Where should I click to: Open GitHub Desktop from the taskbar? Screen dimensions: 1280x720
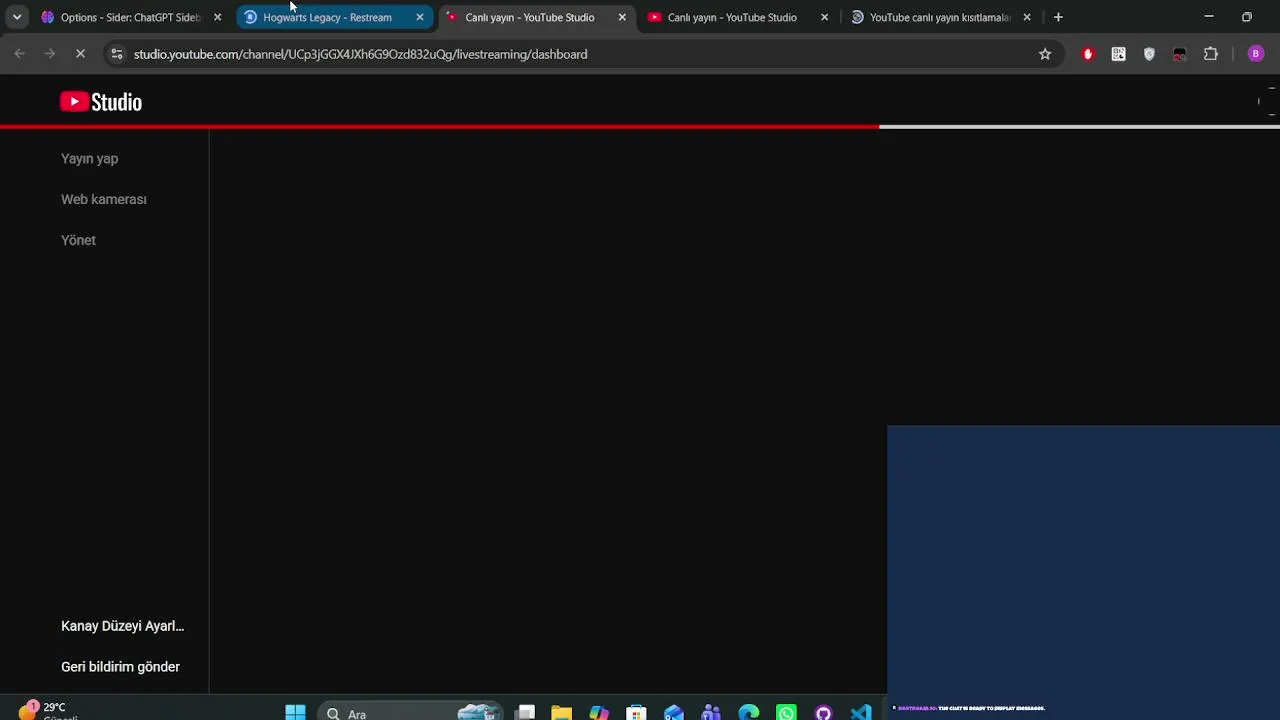pos(823,712)
